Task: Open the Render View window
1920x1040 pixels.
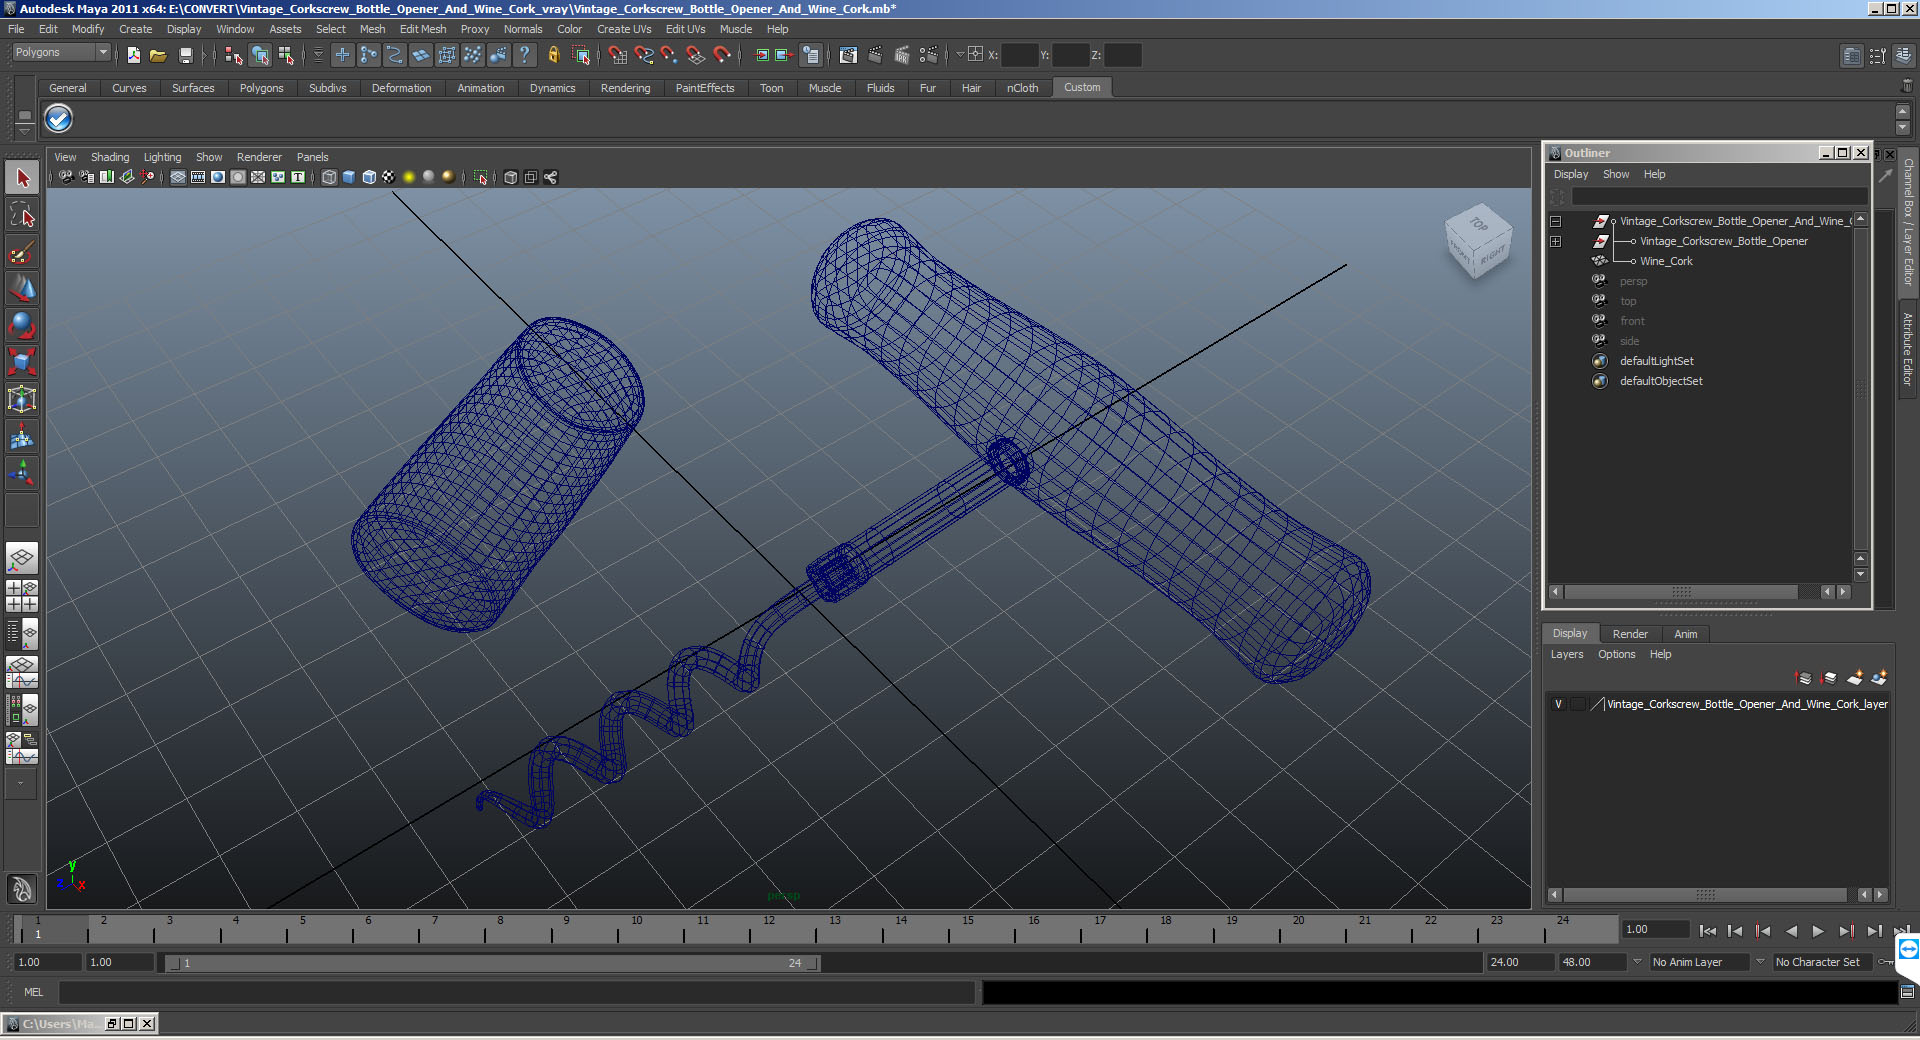Action: point(849,55)
